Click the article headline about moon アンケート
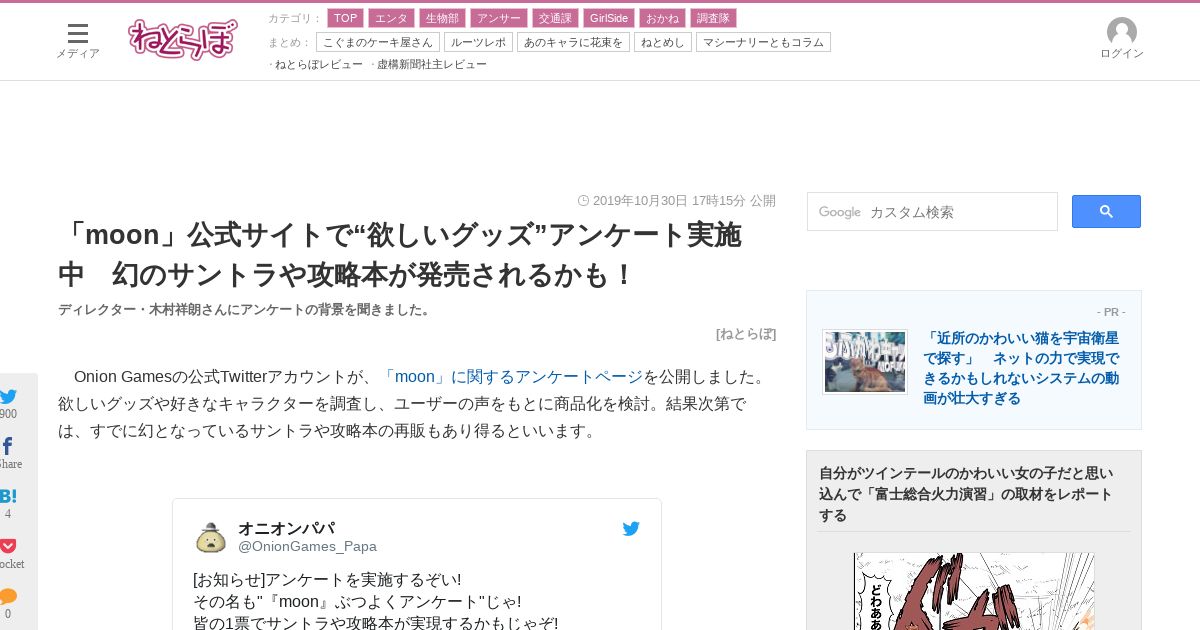 (400, 255)
